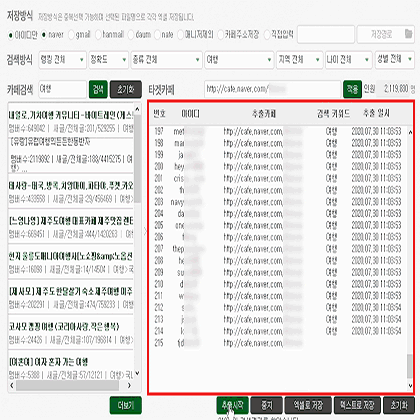Viewport: 420px width, 420px height.
Task: Open the 랭킹 전체 dropdown
Action: click(x=62, y=60)
